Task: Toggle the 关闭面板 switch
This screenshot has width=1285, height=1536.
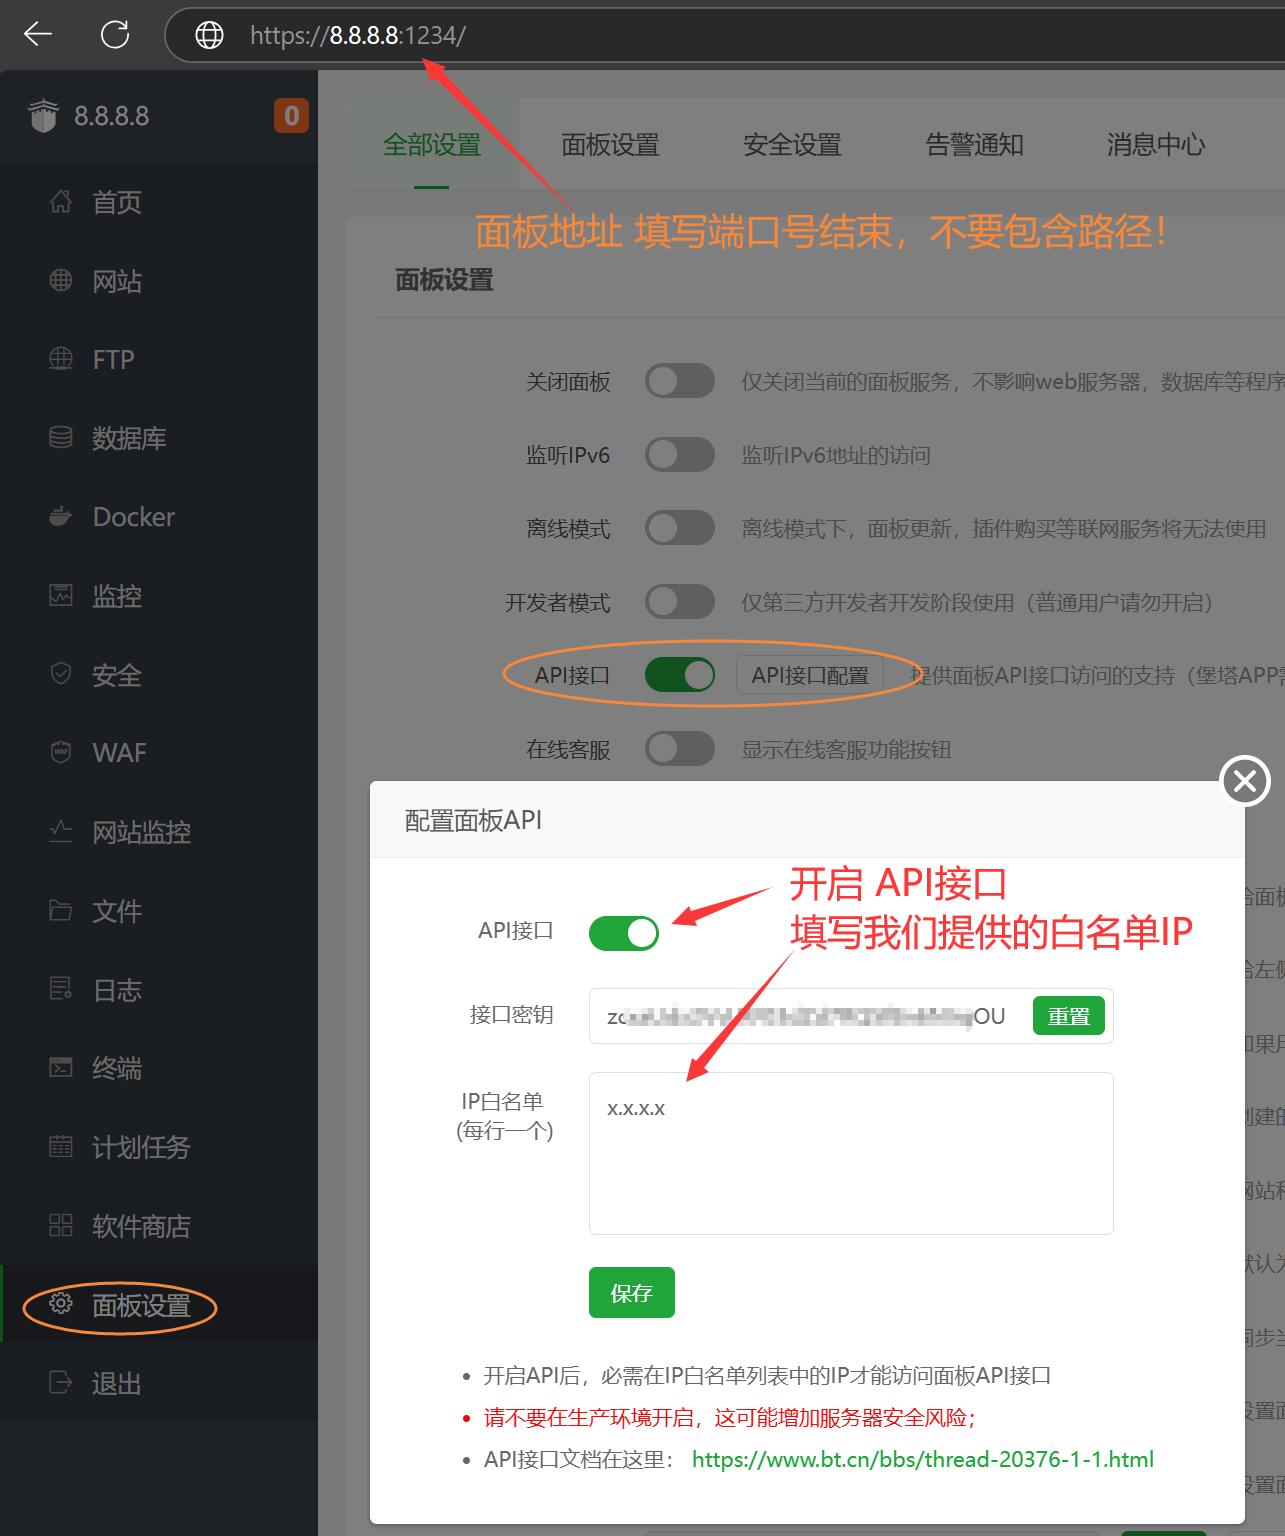Action: pyautogui.click(x=679, y=381)
